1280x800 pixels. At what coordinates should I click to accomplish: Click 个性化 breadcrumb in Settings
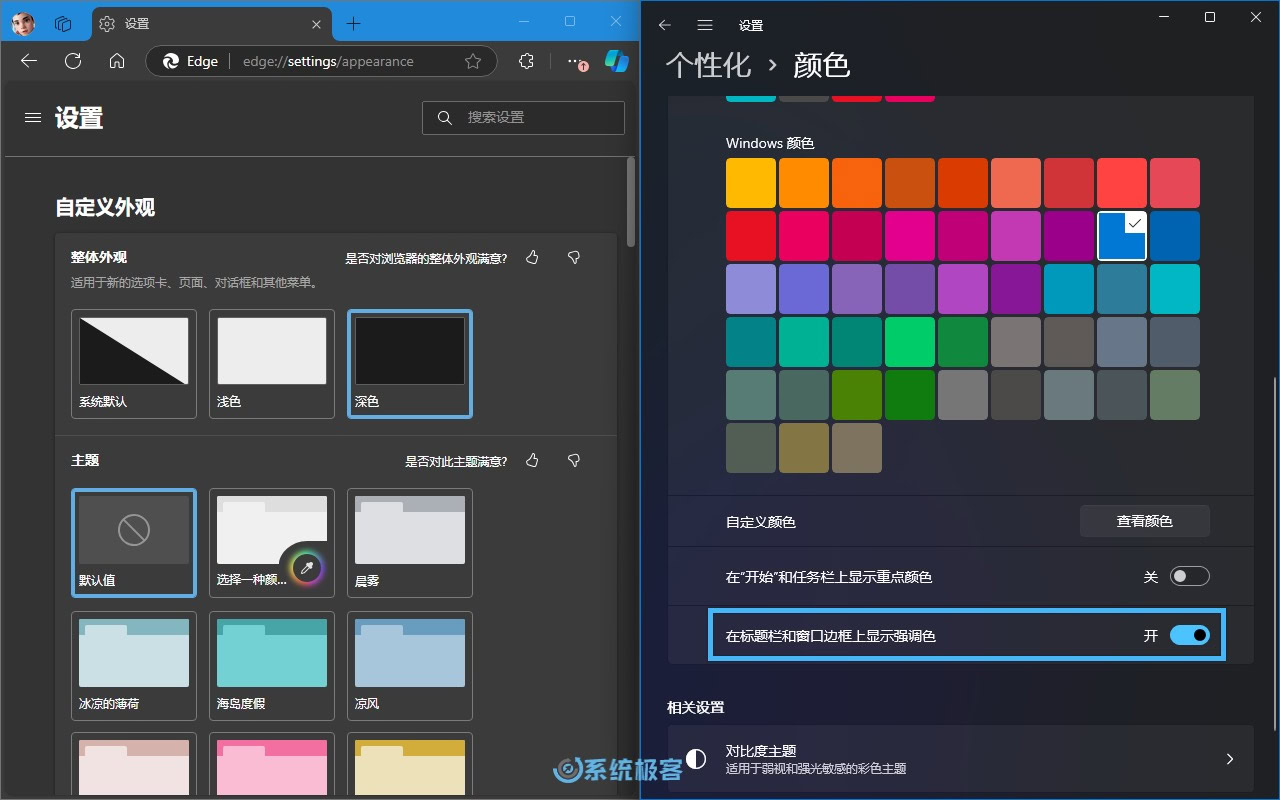708,65
